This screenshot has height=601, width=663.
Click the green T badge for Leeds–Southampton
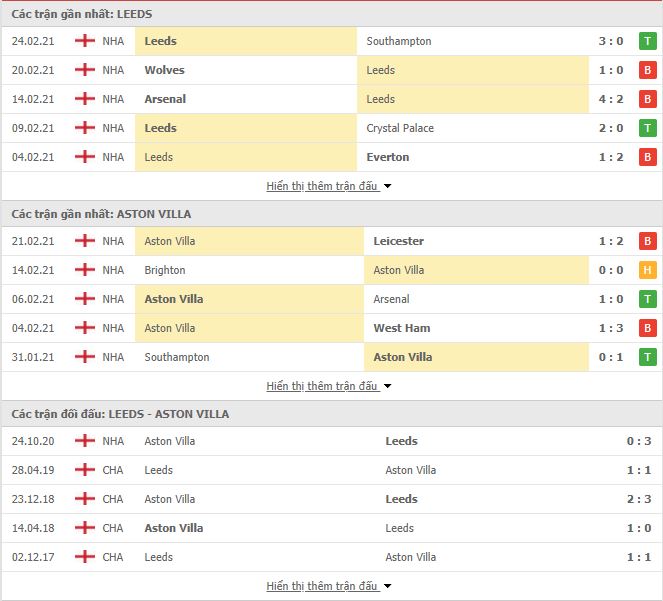click(x=647, y=41)
